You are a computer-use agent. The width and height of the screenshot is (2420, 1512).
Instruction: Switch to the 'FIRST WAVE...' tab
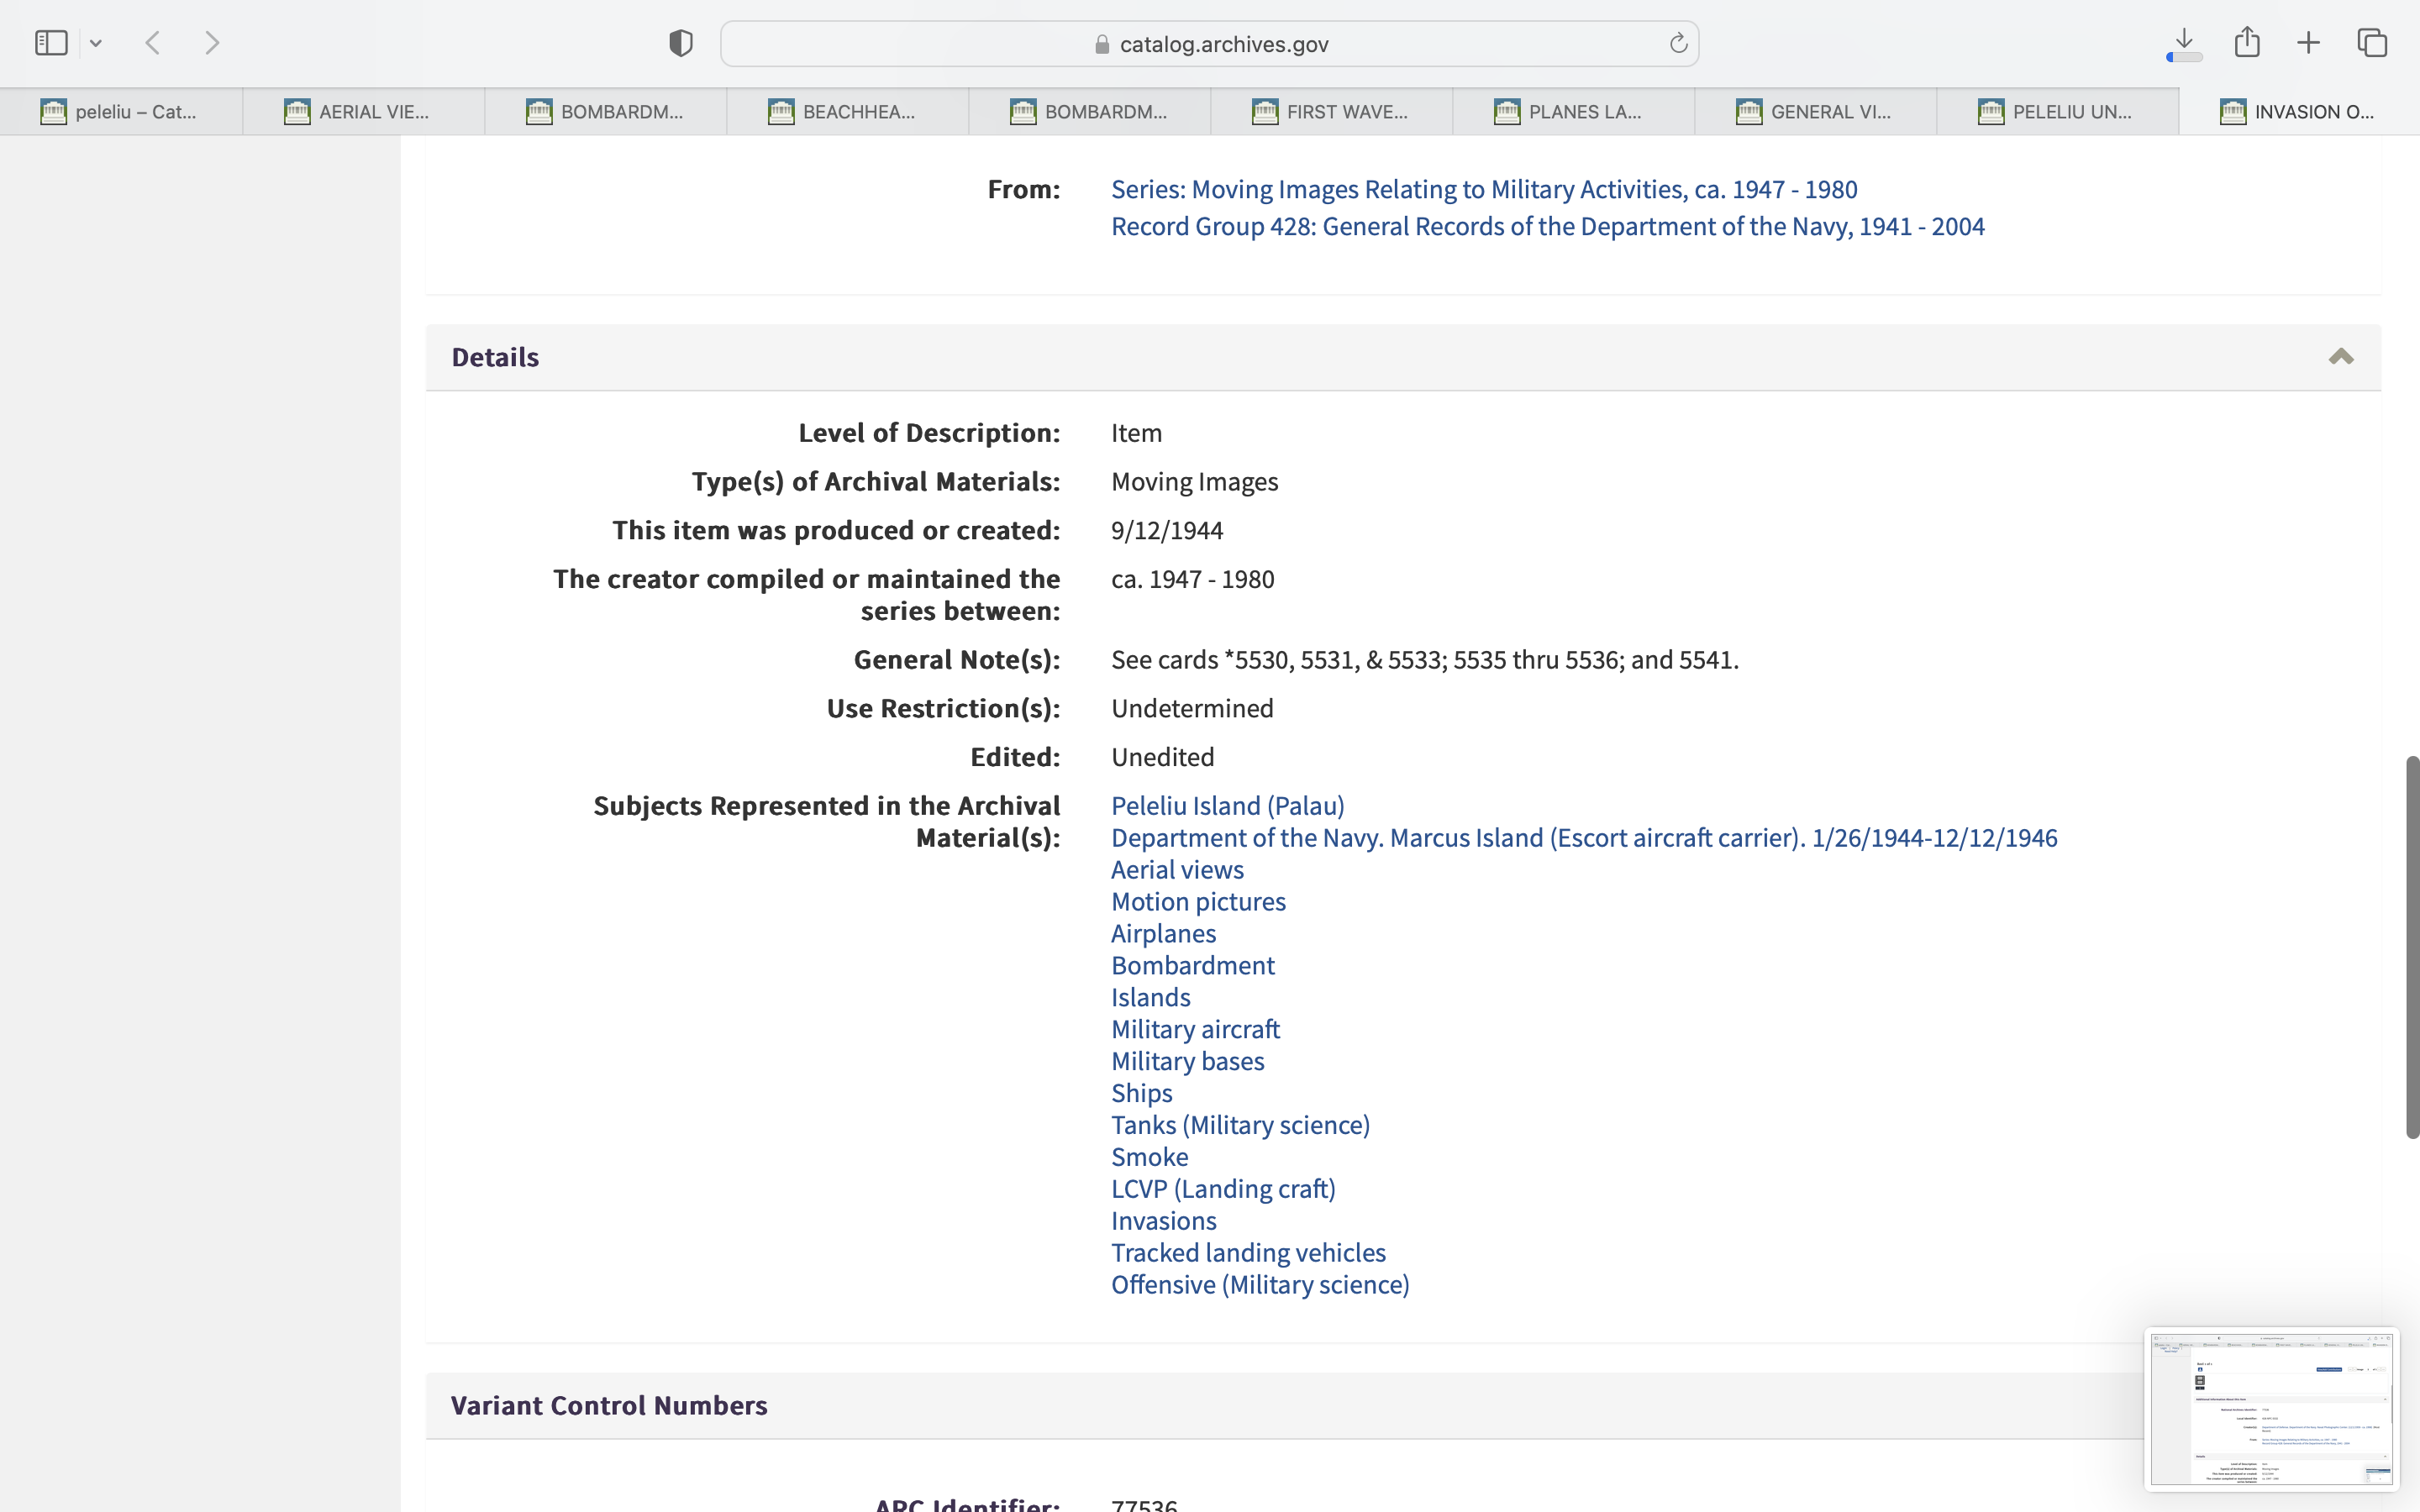[1331, 112]
